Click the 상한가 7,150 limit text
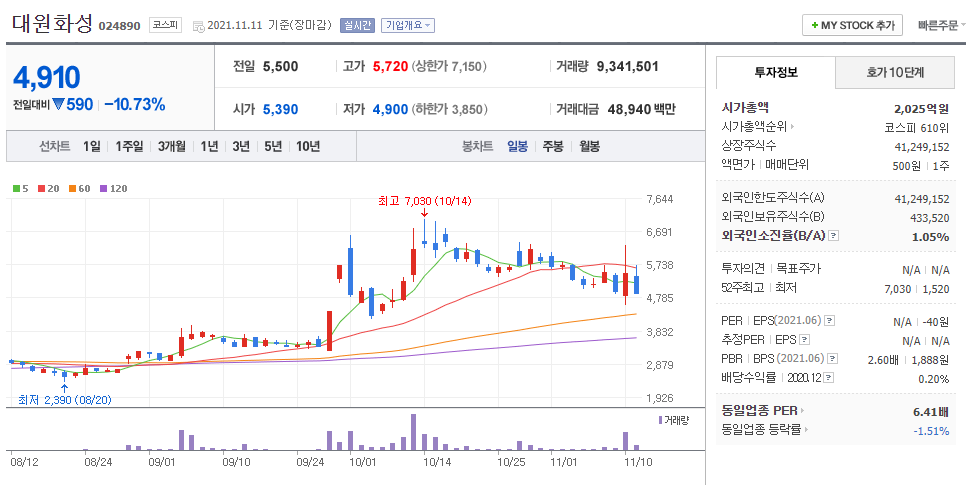Screen dimensions: 977x485 [x=449, y=66]
